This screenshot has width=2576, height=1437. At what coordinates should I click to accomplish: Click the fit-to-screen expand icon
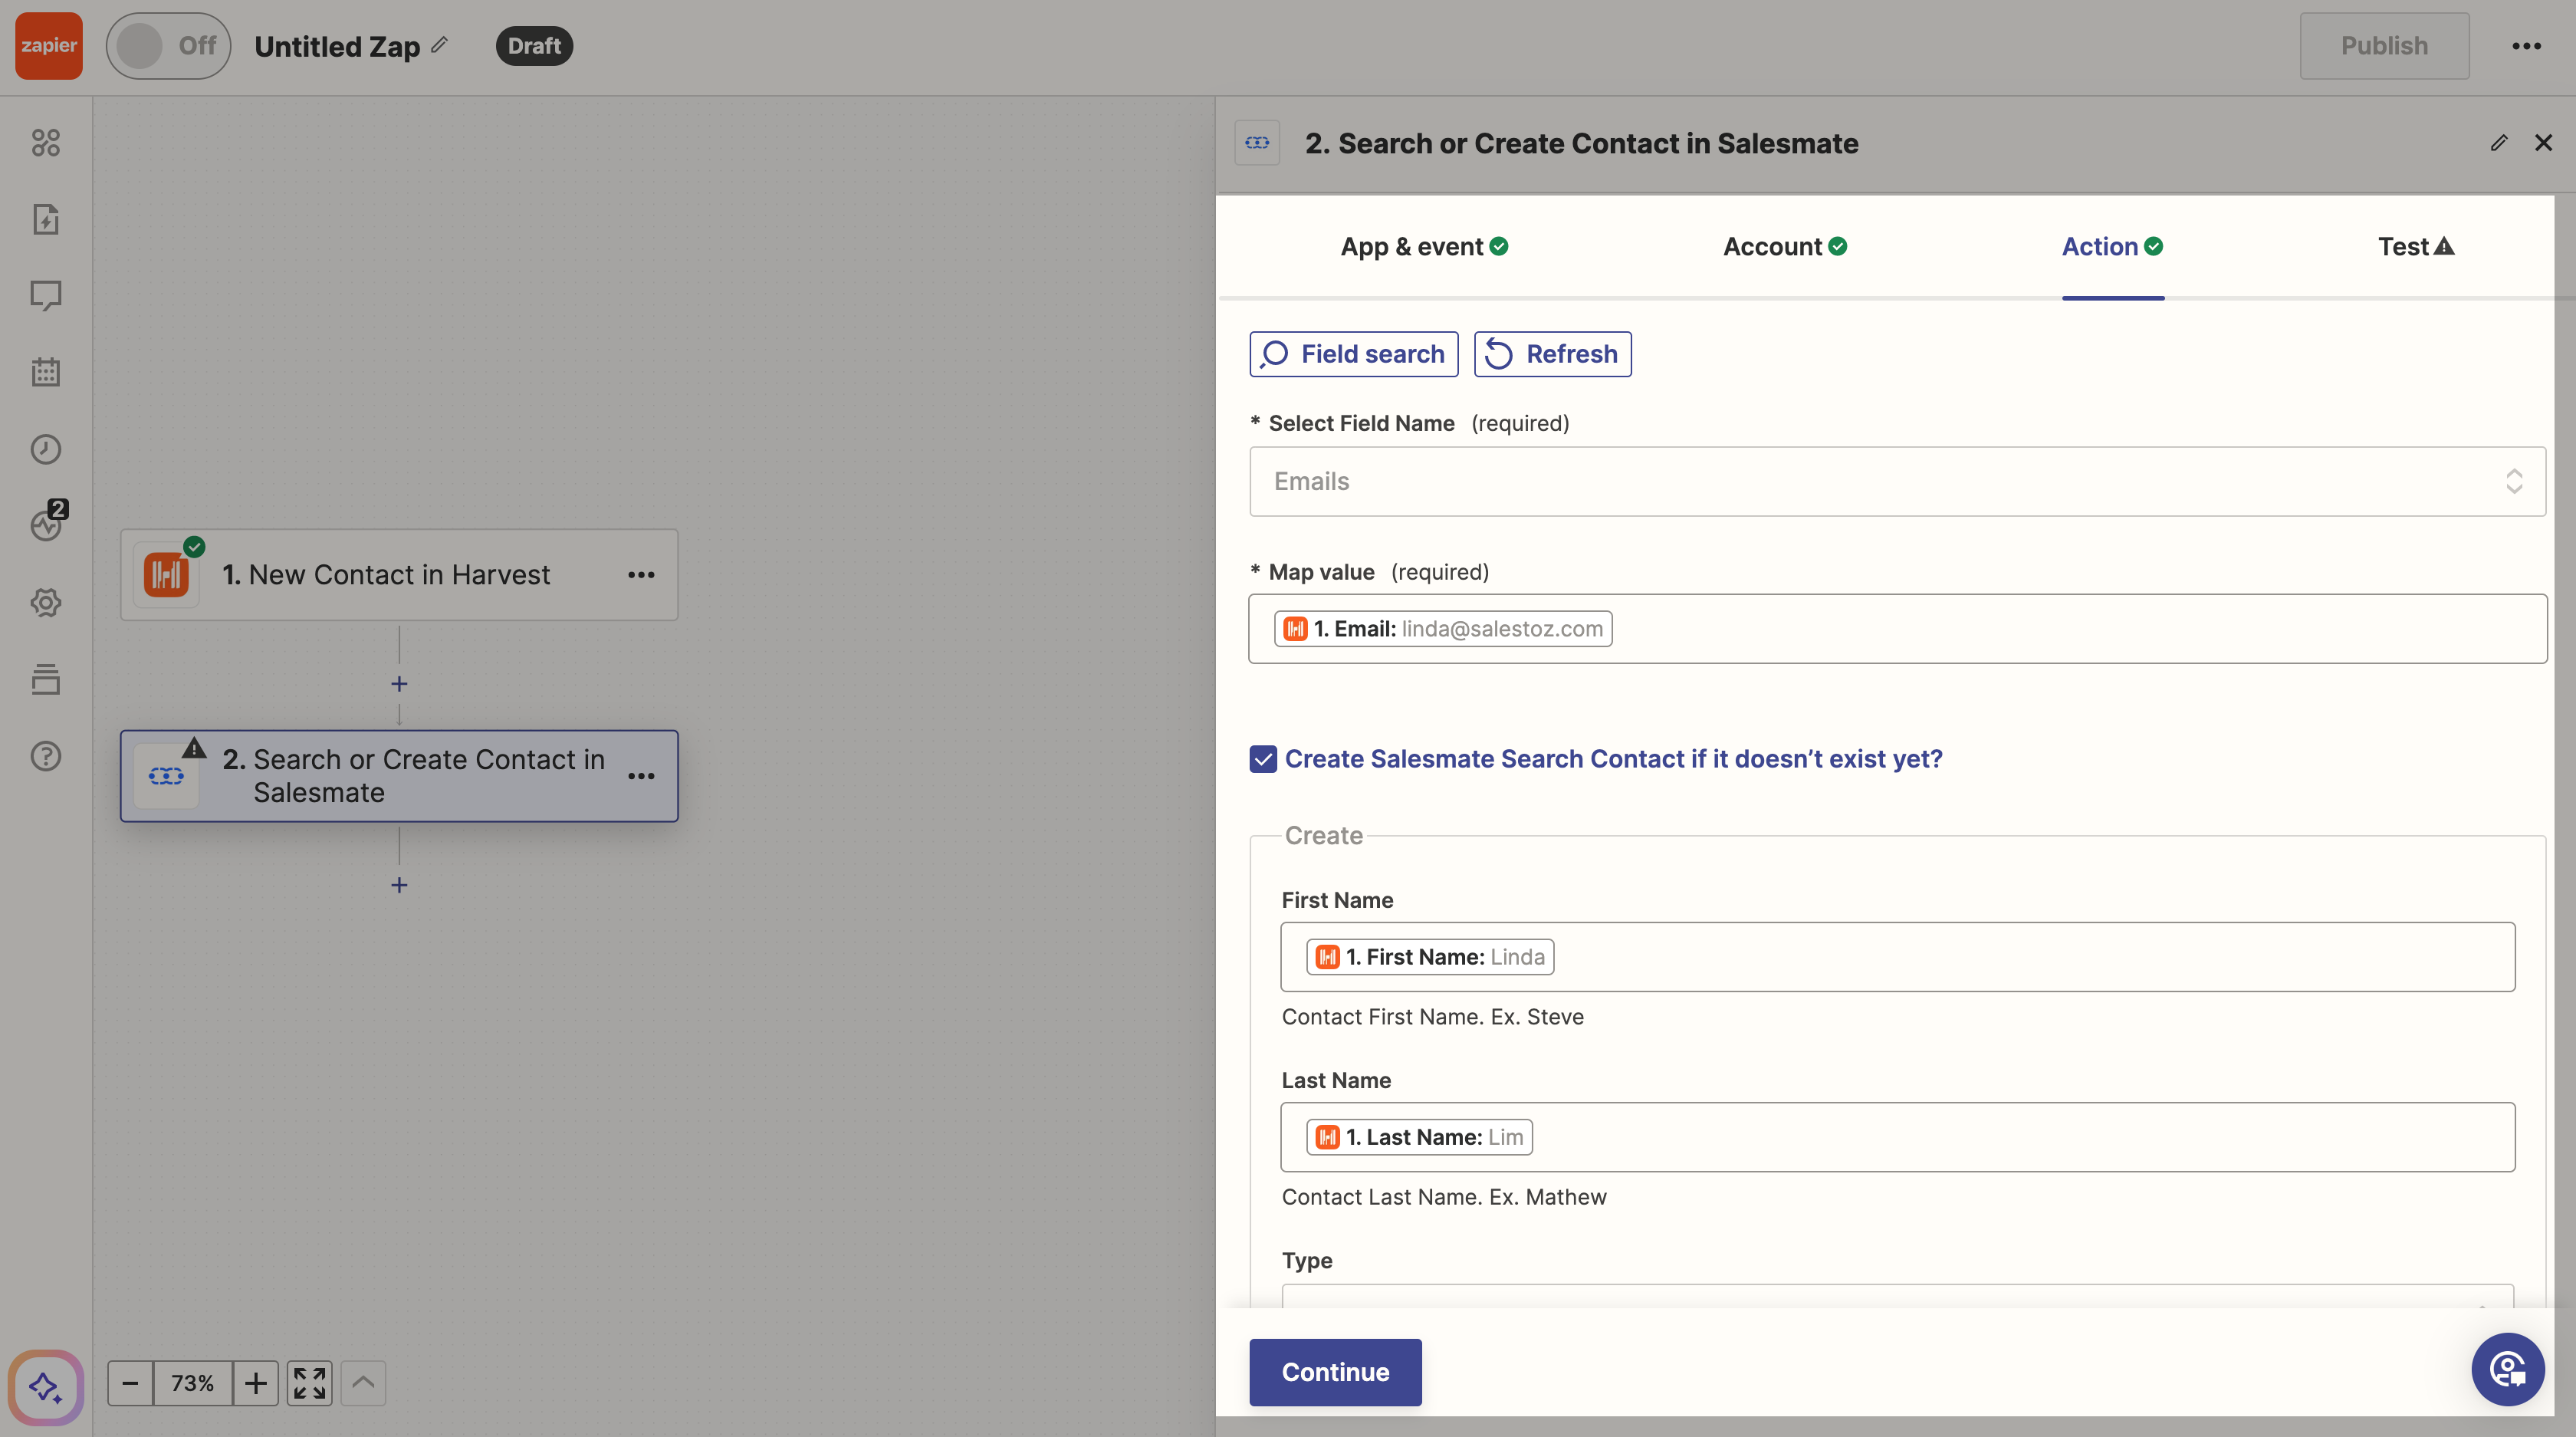click(309, 1383)
